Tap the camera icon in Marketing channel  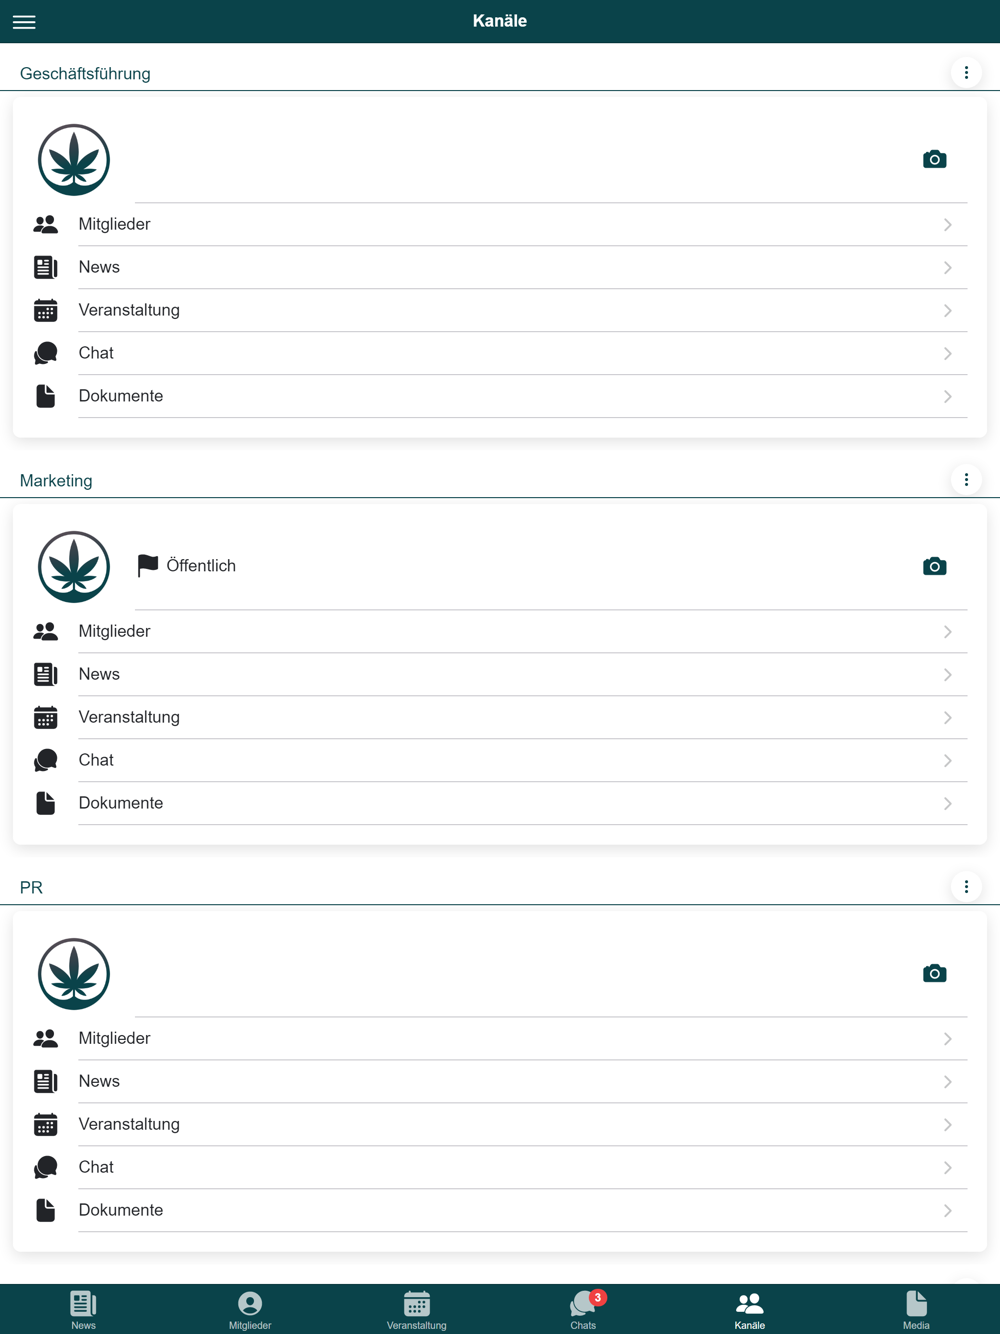pos(934,566)
